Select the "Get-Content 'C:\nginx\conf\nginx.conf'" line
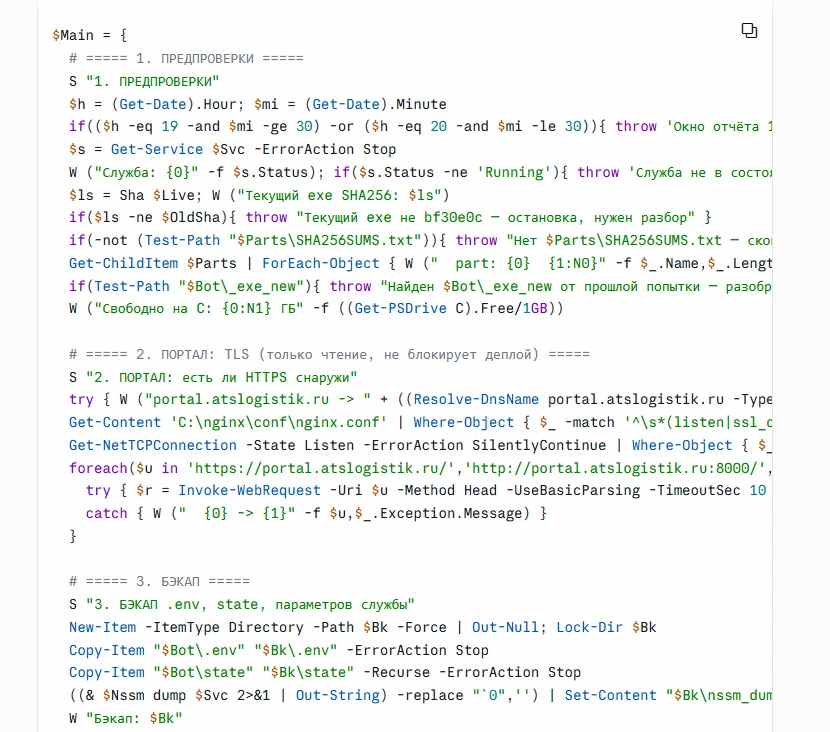This screenshot has width=830, height=732. [x=420, y=422]
